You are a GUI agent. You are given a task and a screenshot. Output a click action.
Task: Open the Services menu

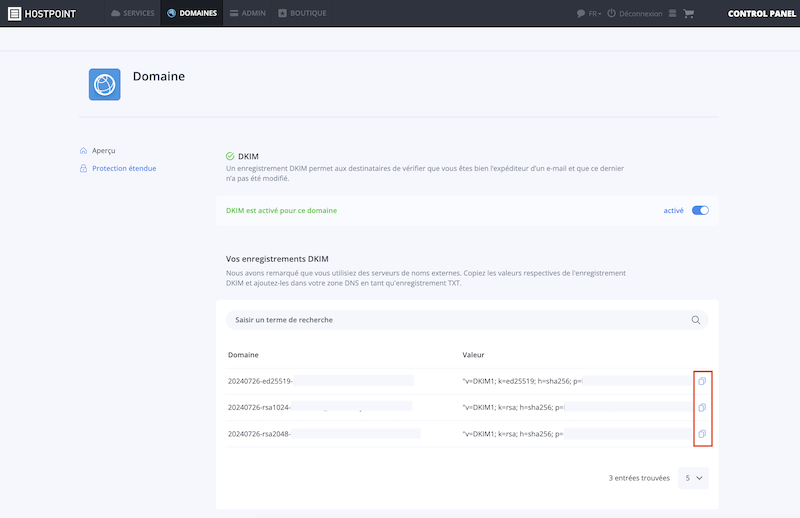pos(133,13)
